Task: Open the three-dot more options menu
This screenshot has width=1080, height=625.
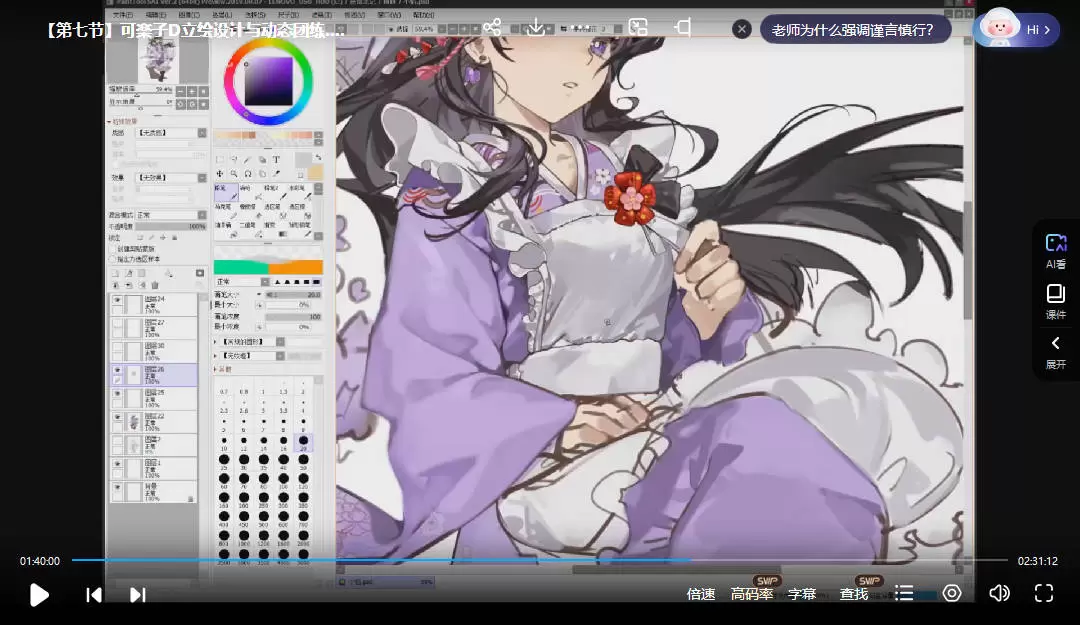Action: tap(581, 28)
